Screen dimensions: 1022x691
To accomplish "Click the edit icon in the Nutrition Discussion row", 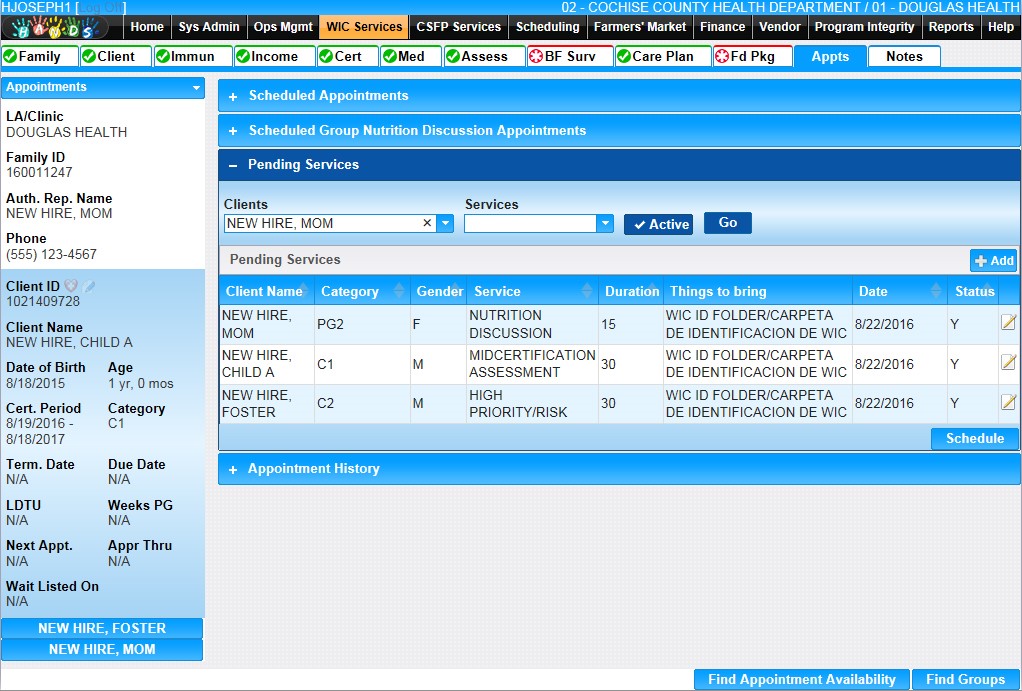I will (1008, 322).
